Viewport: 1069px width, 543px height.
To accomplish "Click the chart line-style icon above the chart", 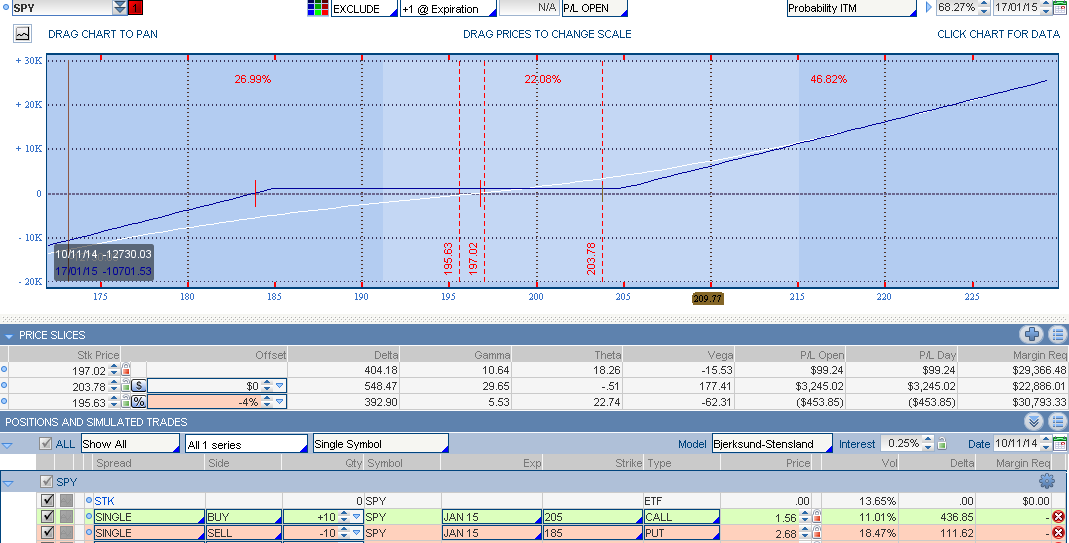I will click(x=22, y=33).
